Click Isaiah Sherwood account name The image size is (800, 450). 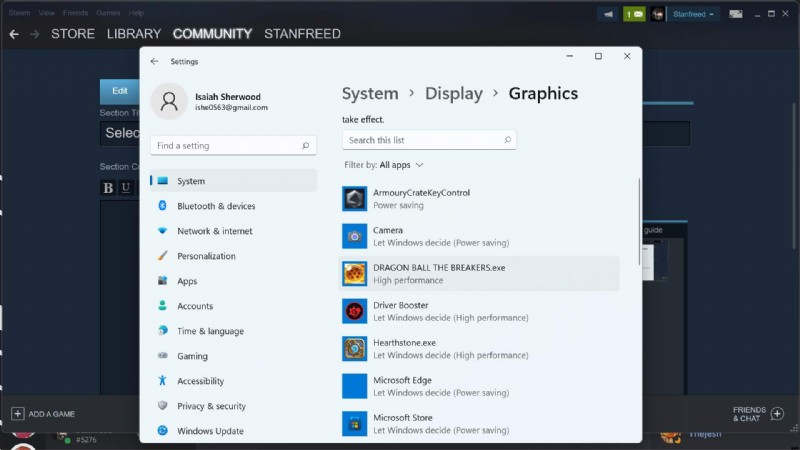pyautogui.click(x=228, y=96)
